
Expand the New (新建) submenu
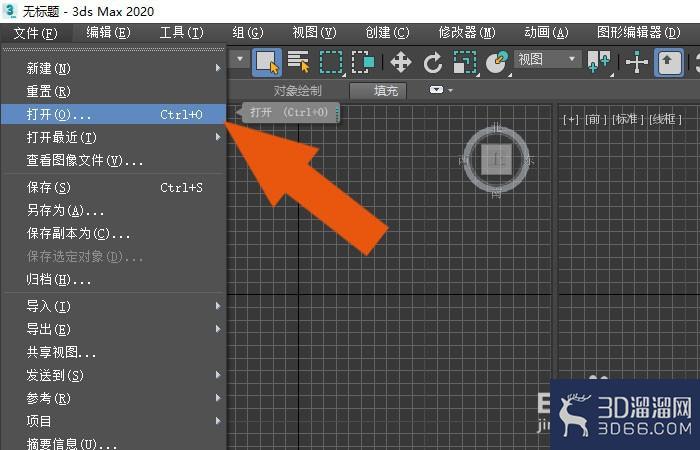coord(113,68)
